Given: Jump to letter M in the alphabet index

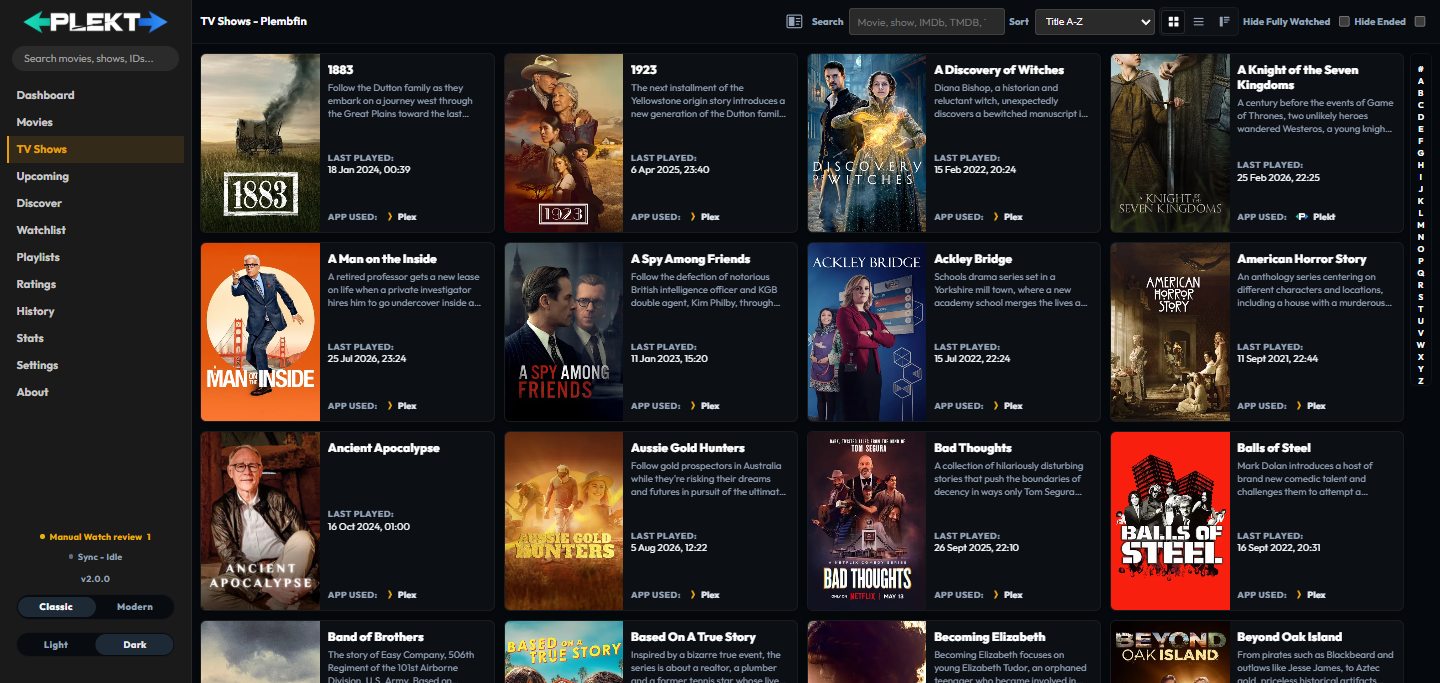Looking at the screenshot, I should 1420,225.
